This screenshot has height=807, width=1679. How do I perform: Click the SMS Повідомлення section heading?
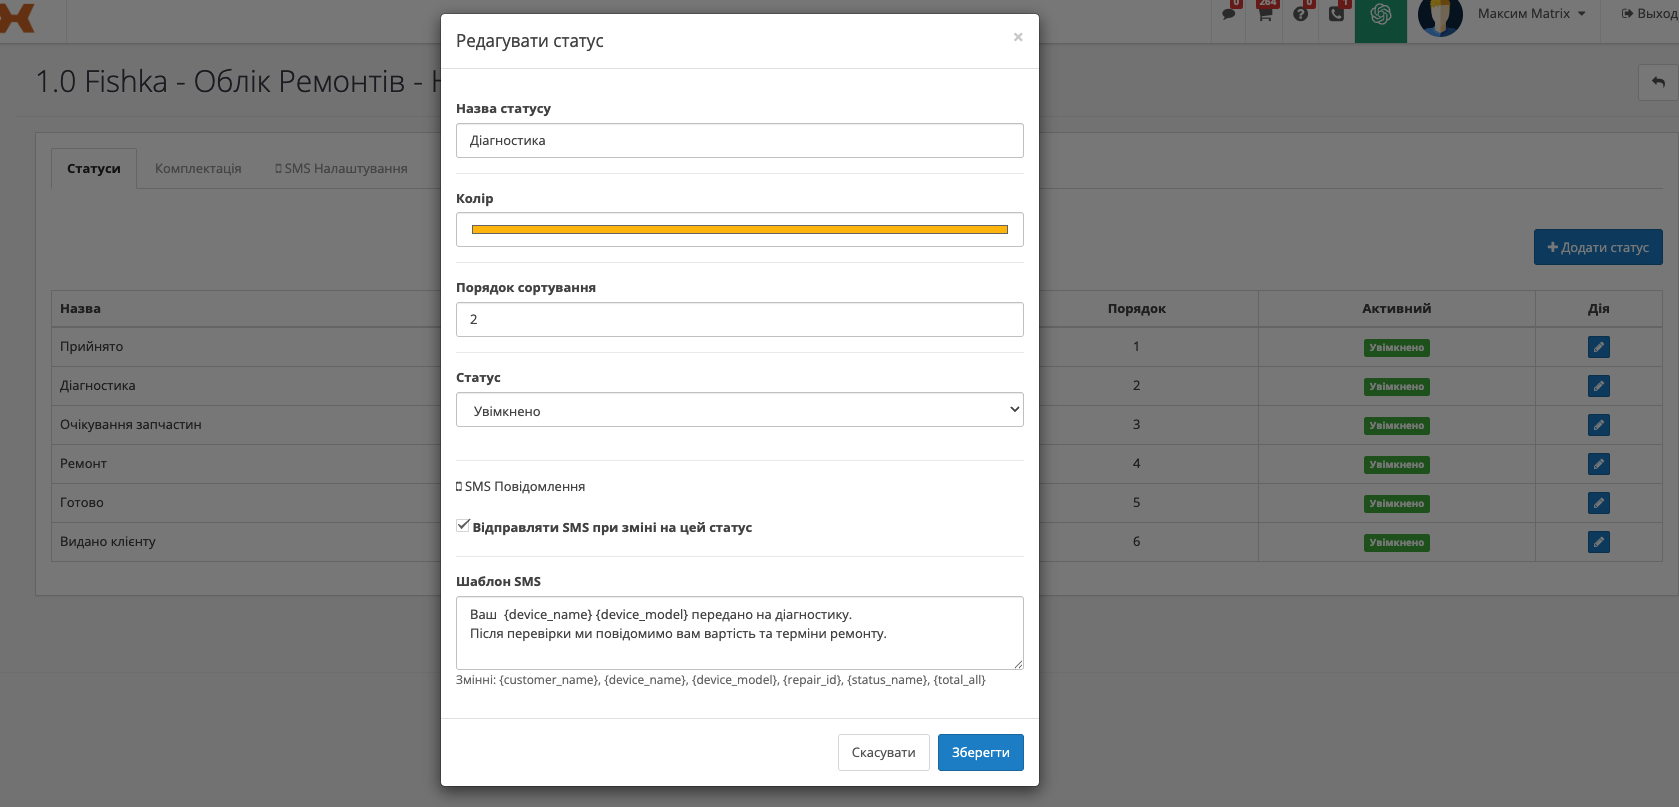[x=521, y=487]
